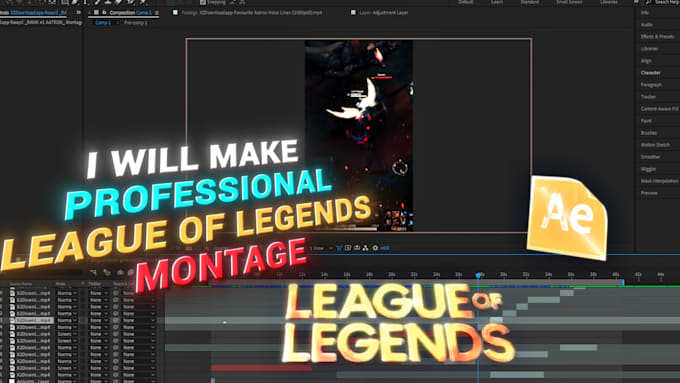Expand the Tracker panel

tap(648, 97)
